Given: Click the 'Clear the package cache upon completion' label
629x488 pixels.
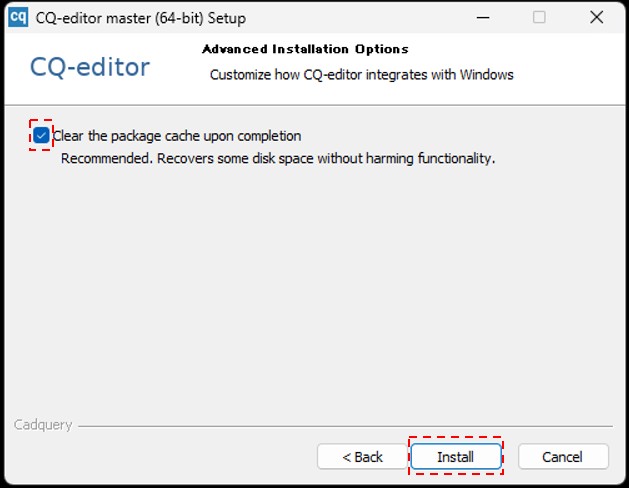Looking at the screenshot, I should pyautogui.click(x=177, y=136).
